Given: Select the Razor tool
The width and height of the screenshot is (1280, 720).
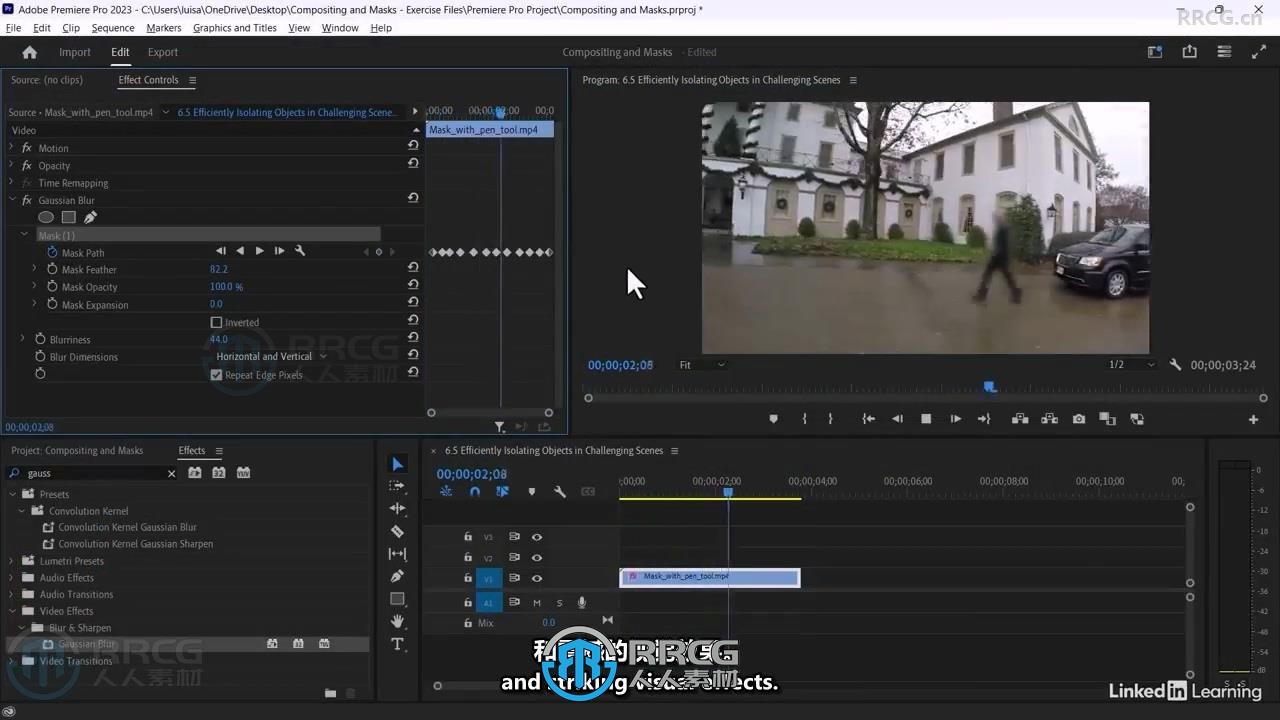Looking at the screenshot, I should pyautogui.click(x=397, y=531).
